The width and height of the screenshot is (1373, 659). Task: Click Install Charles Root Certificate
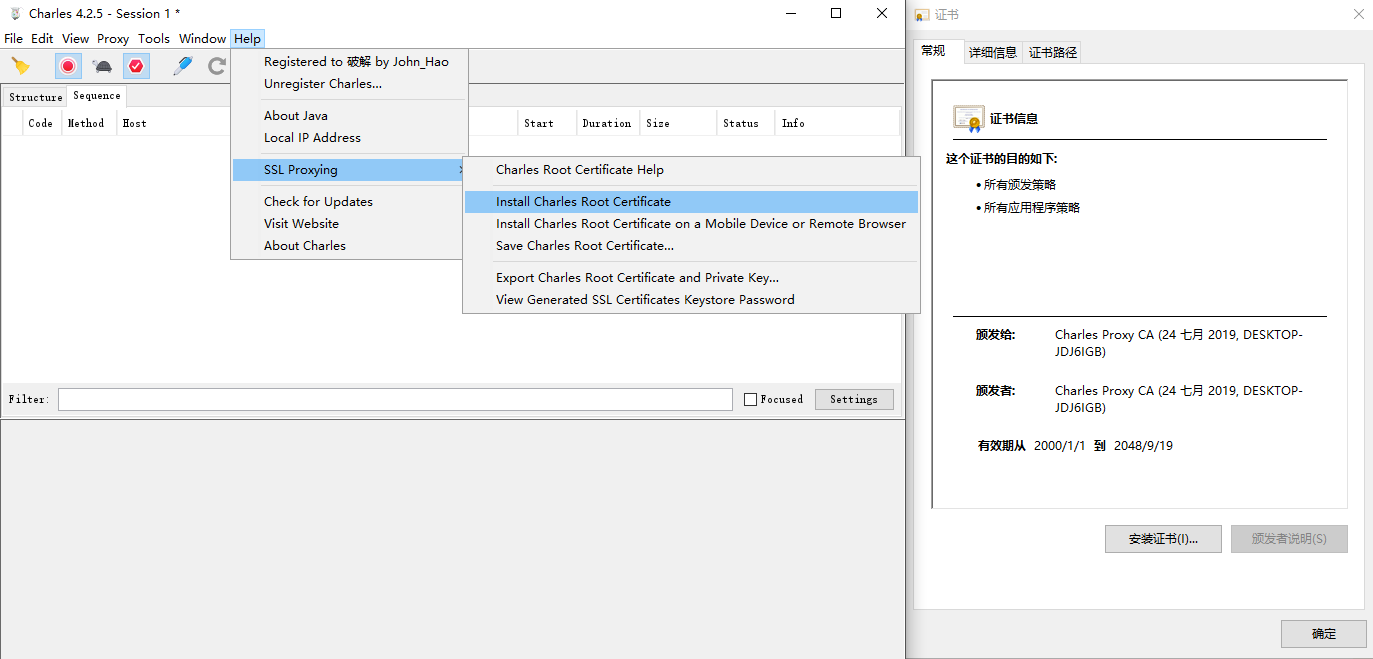[691, 202]
